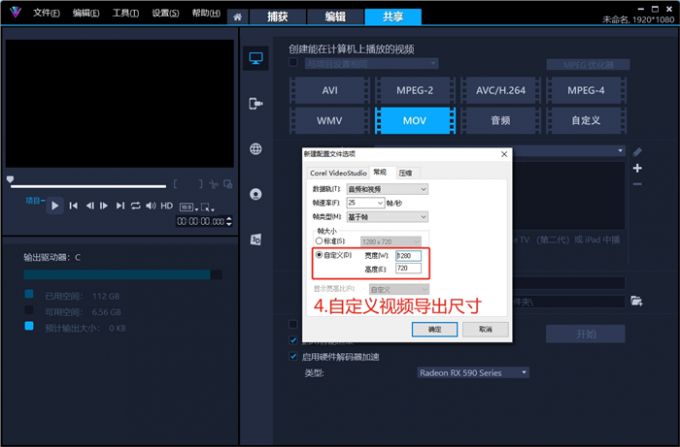This screenshot has height=447, width=680.
Task: Step to the previous frame
Action: (x=89, y=206)
